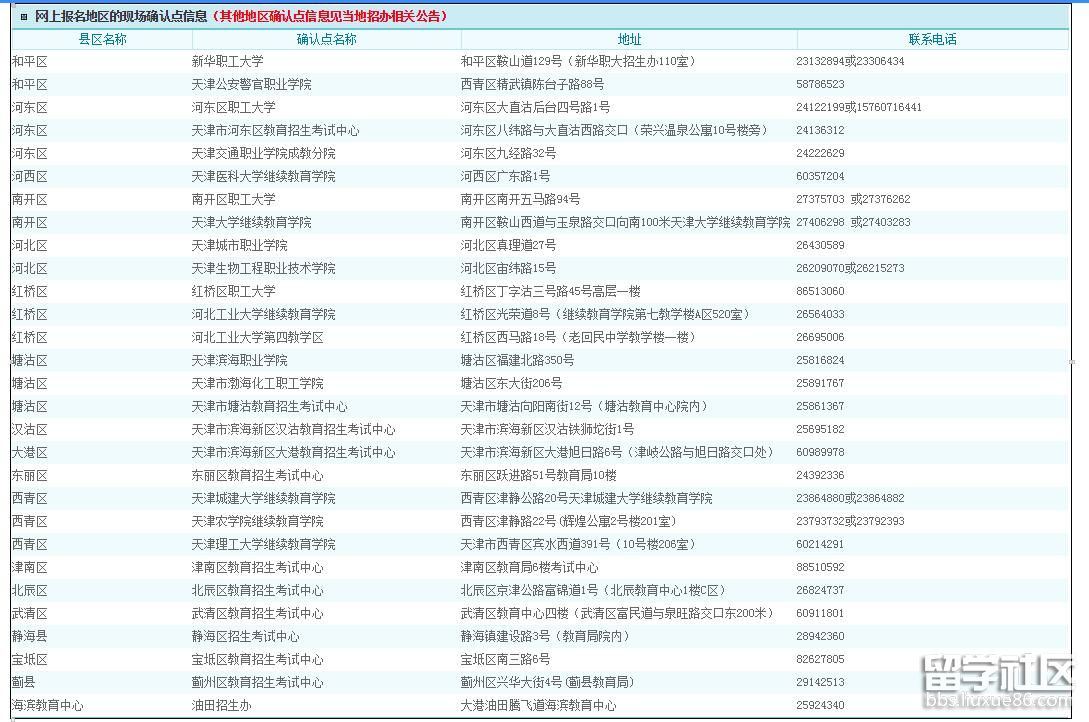Click the address 塘沽区福建北路350号
The height and width of the screenshot is (722, 1089).
(x=517, y=360)
